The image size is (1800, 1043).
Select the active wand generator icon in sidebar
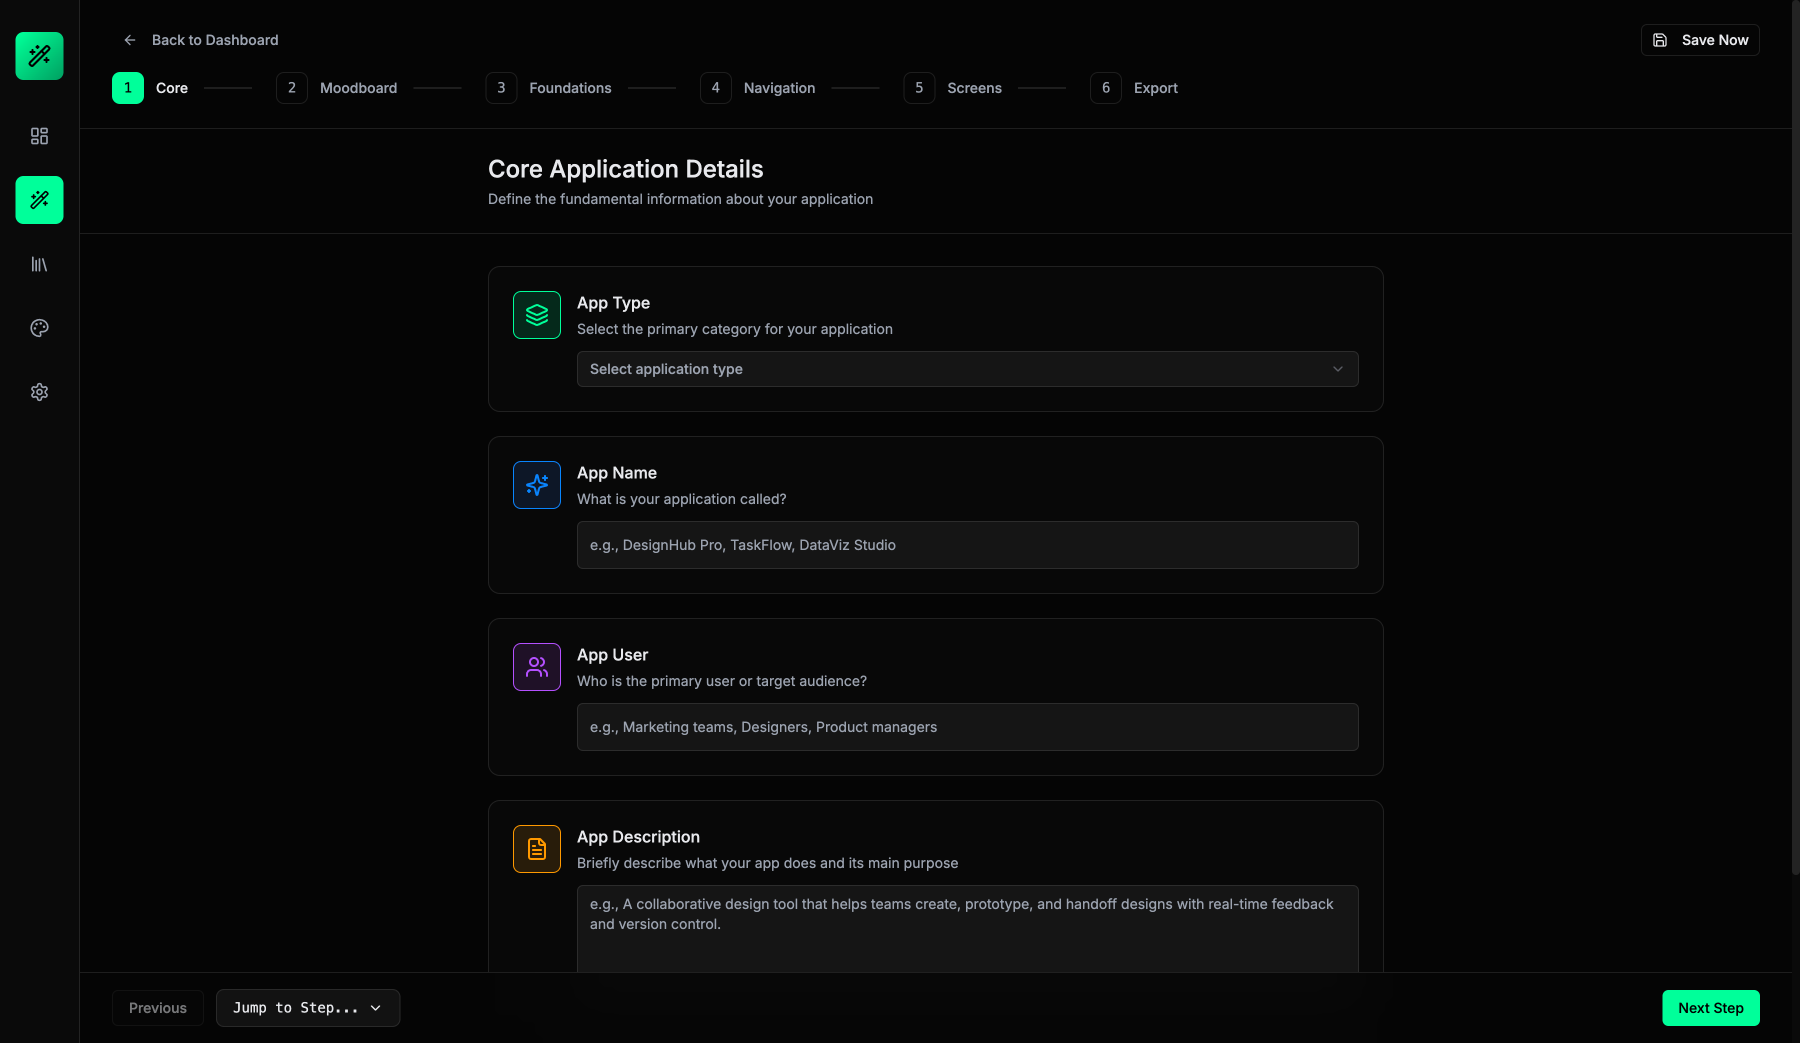(x=39, y=200)
